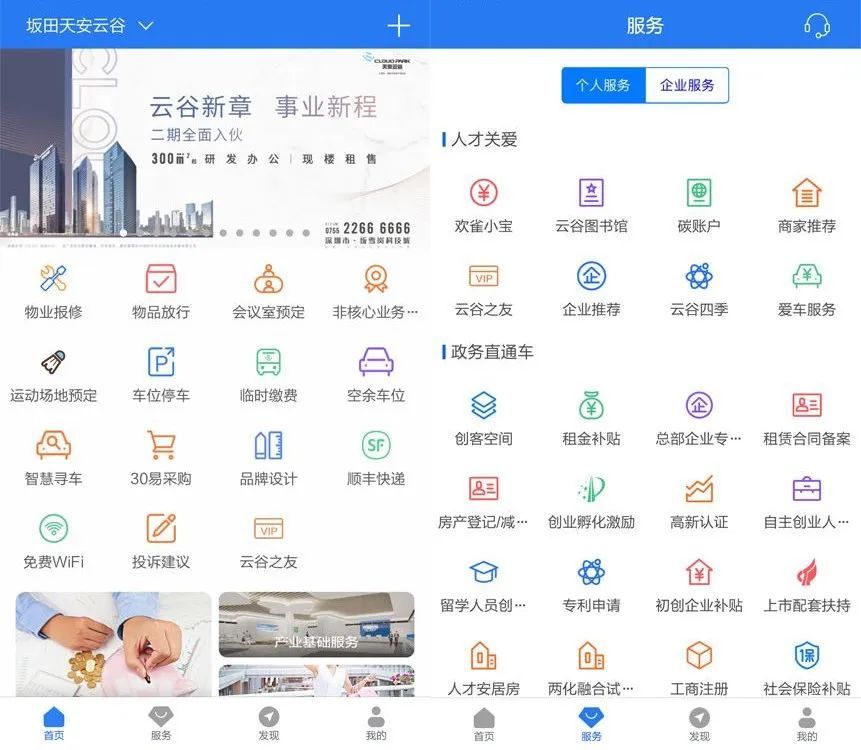Open 租赁合同备案 ID card icon
This screenshot has height=750, width=861.
pos(807,405)
